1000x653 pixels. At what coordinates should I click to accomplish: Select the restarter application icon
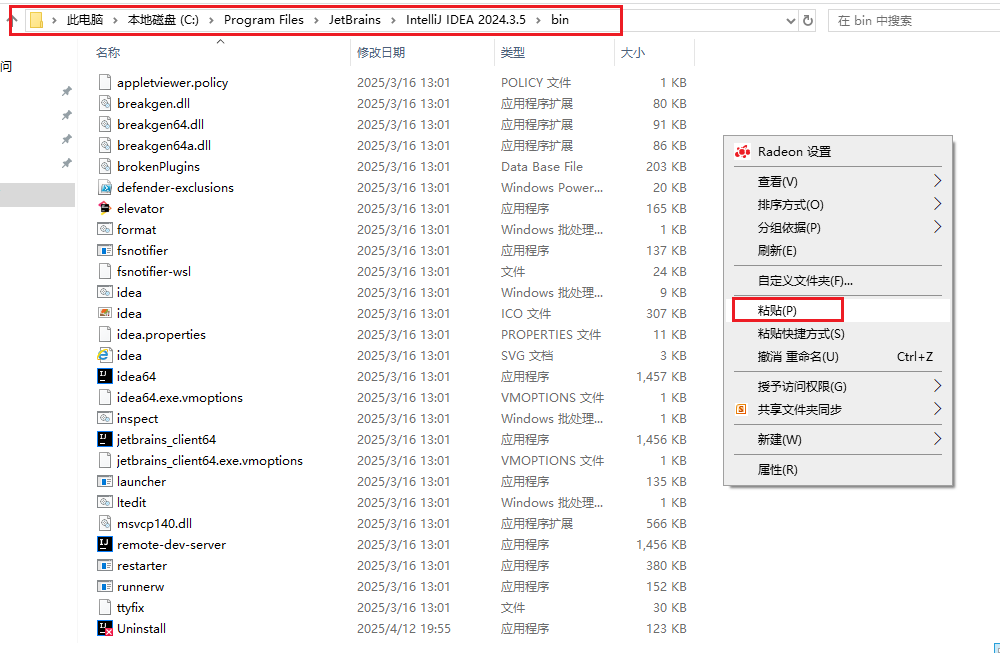[x=105, y=566]
